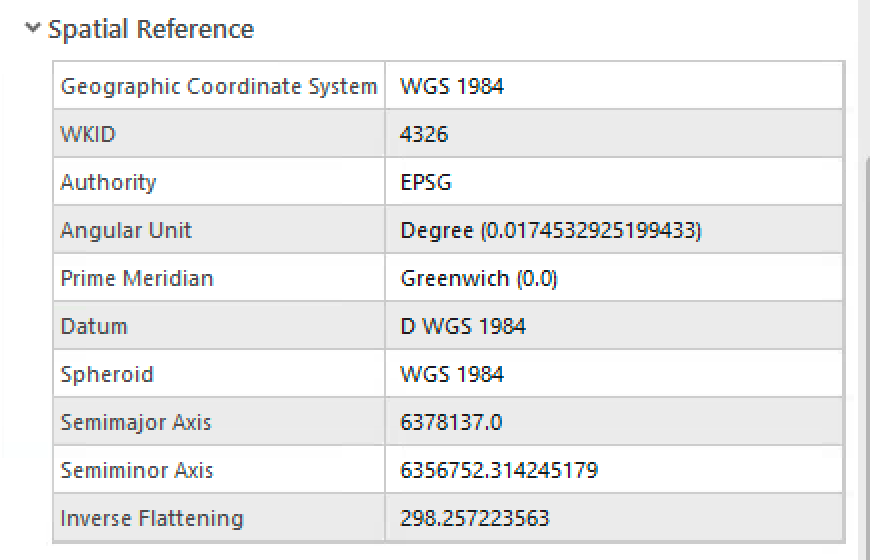
Task: Click the first-row WGS 1984 value
Action: (x=452, y=86)
